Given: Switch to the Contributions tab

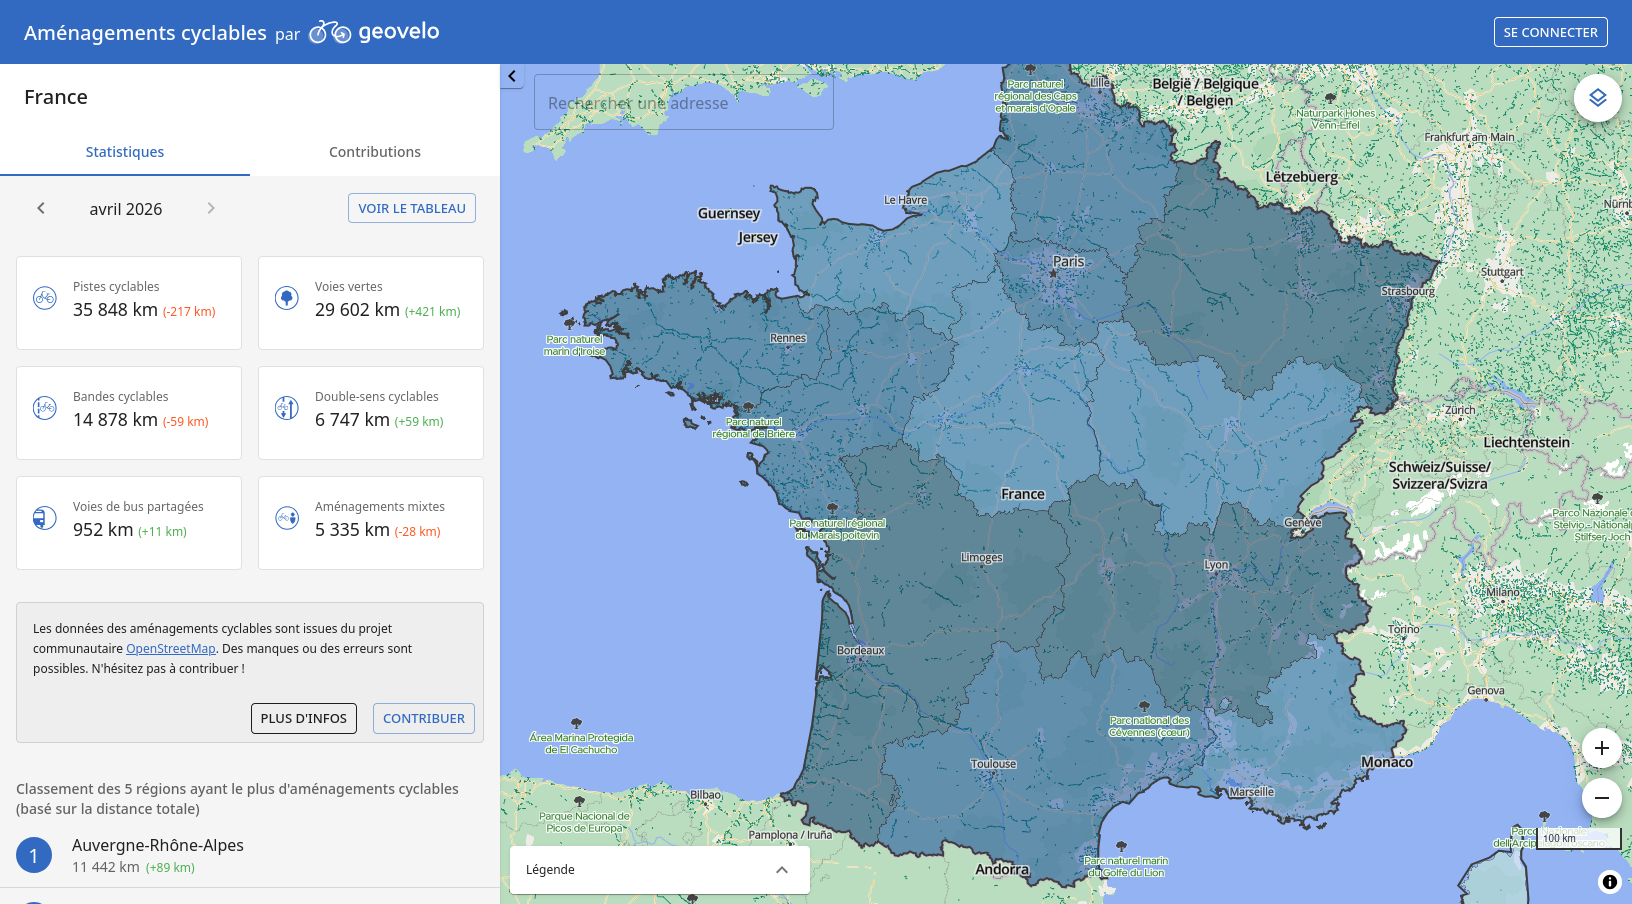Looking at the screenshot, I should click(374, 152).
